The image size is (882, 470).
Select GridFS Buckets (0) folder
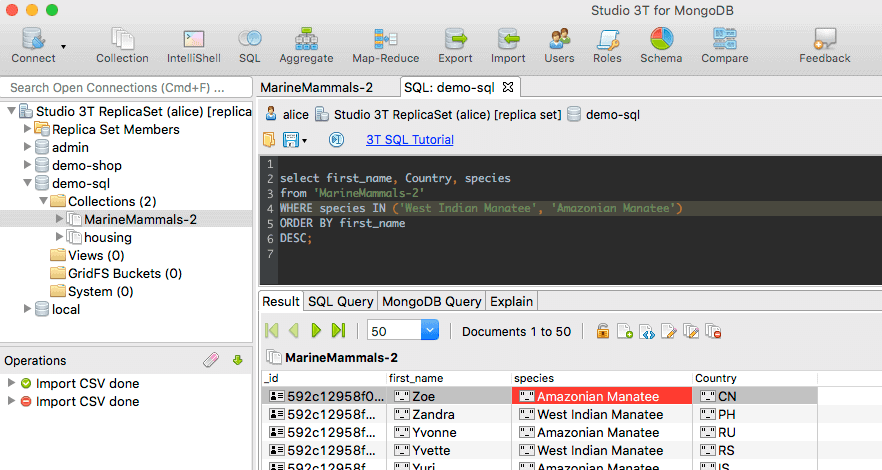tap(125, 273)
